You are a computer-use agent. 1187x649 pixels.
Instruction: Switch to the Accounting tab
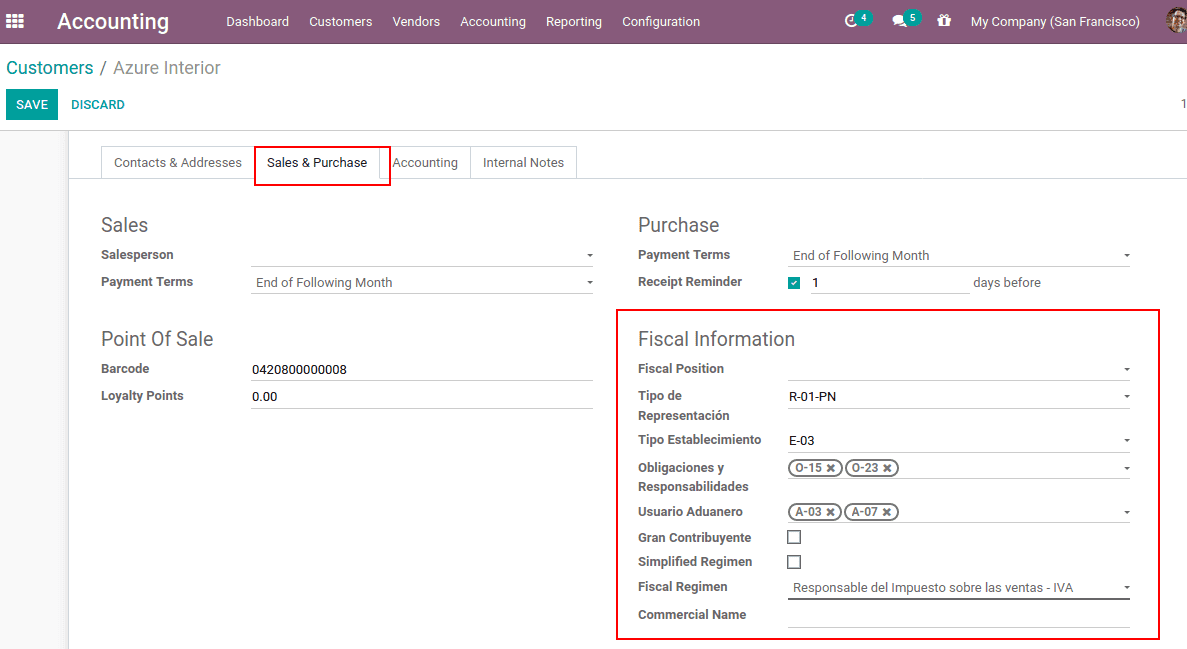(425, 163)
